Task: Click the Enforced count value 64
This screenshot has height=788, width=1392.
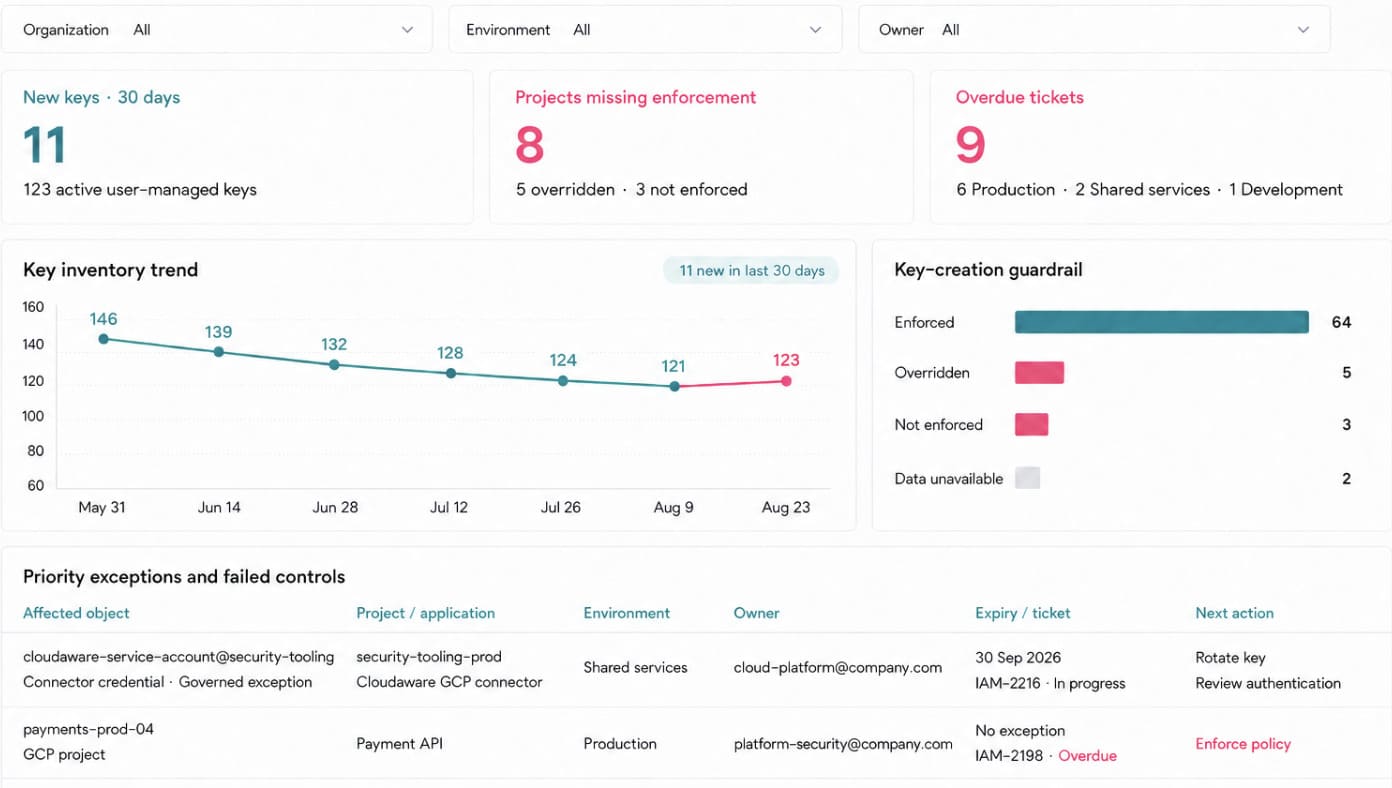Action: [1341, 322]
